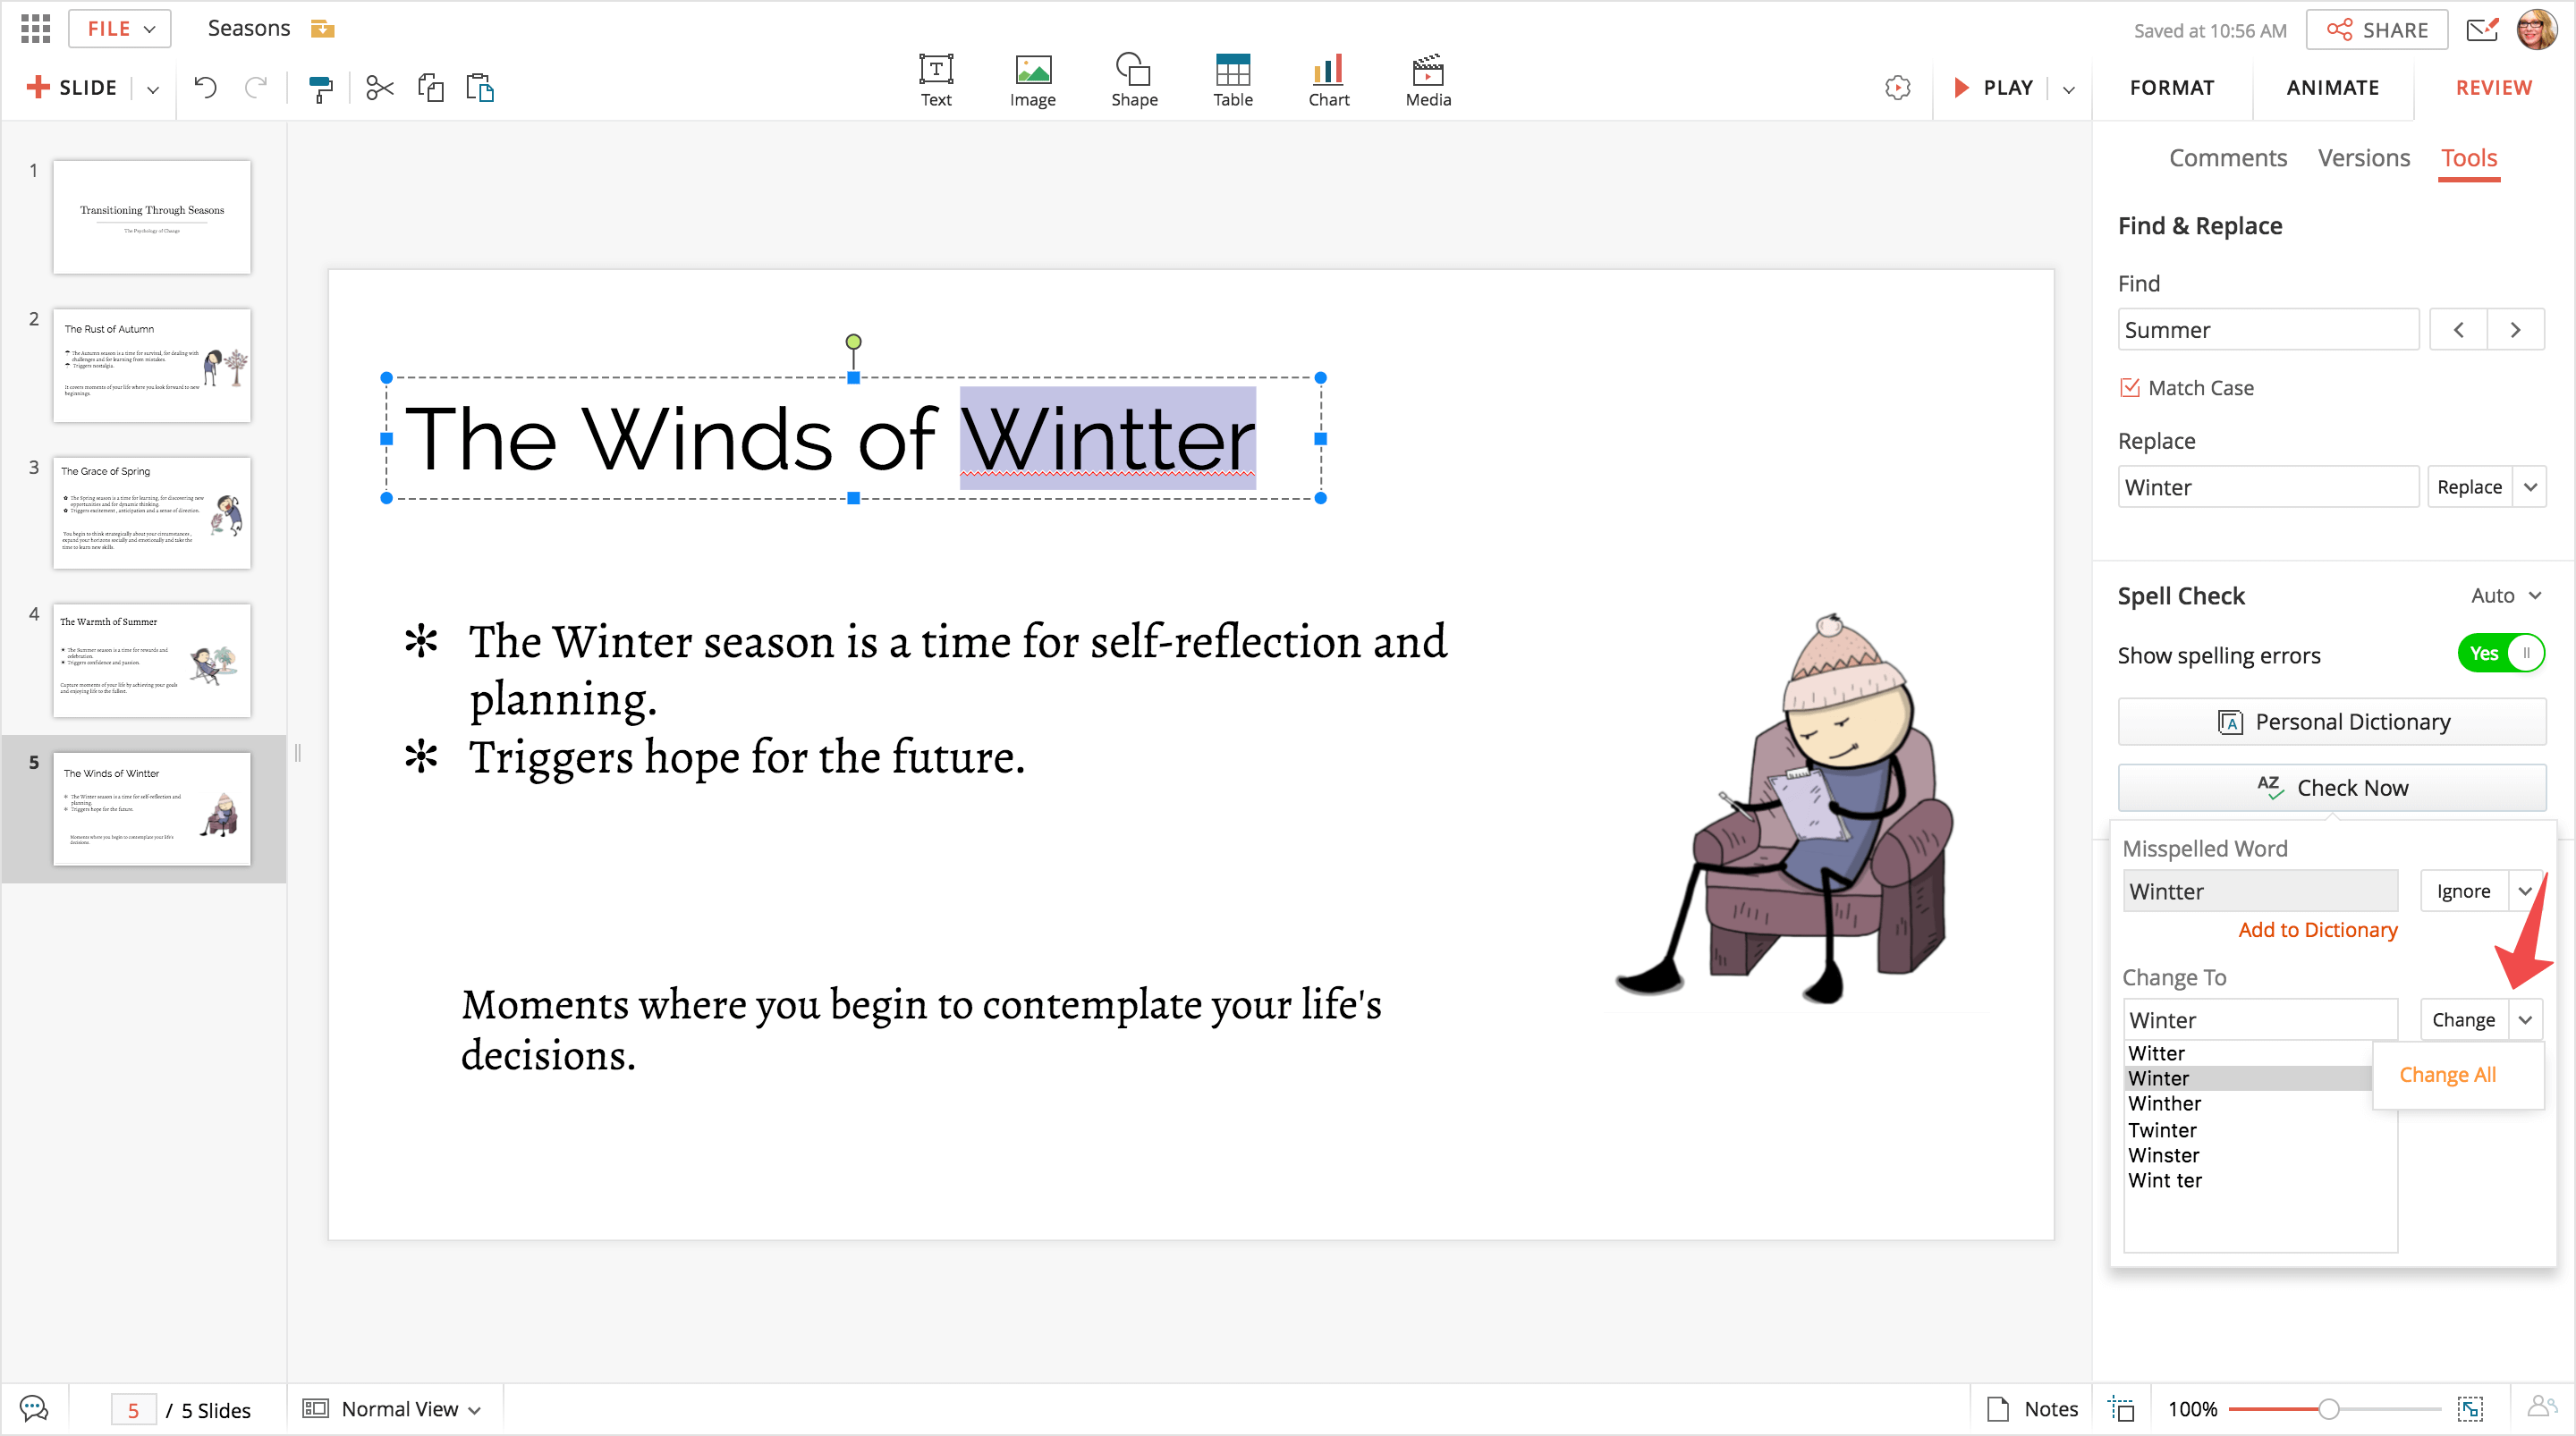The height and width of the screenshot is (1436, 2576).
Task: Expand the Replace button dropdown arrow
Action: (x=2530, y=487)
